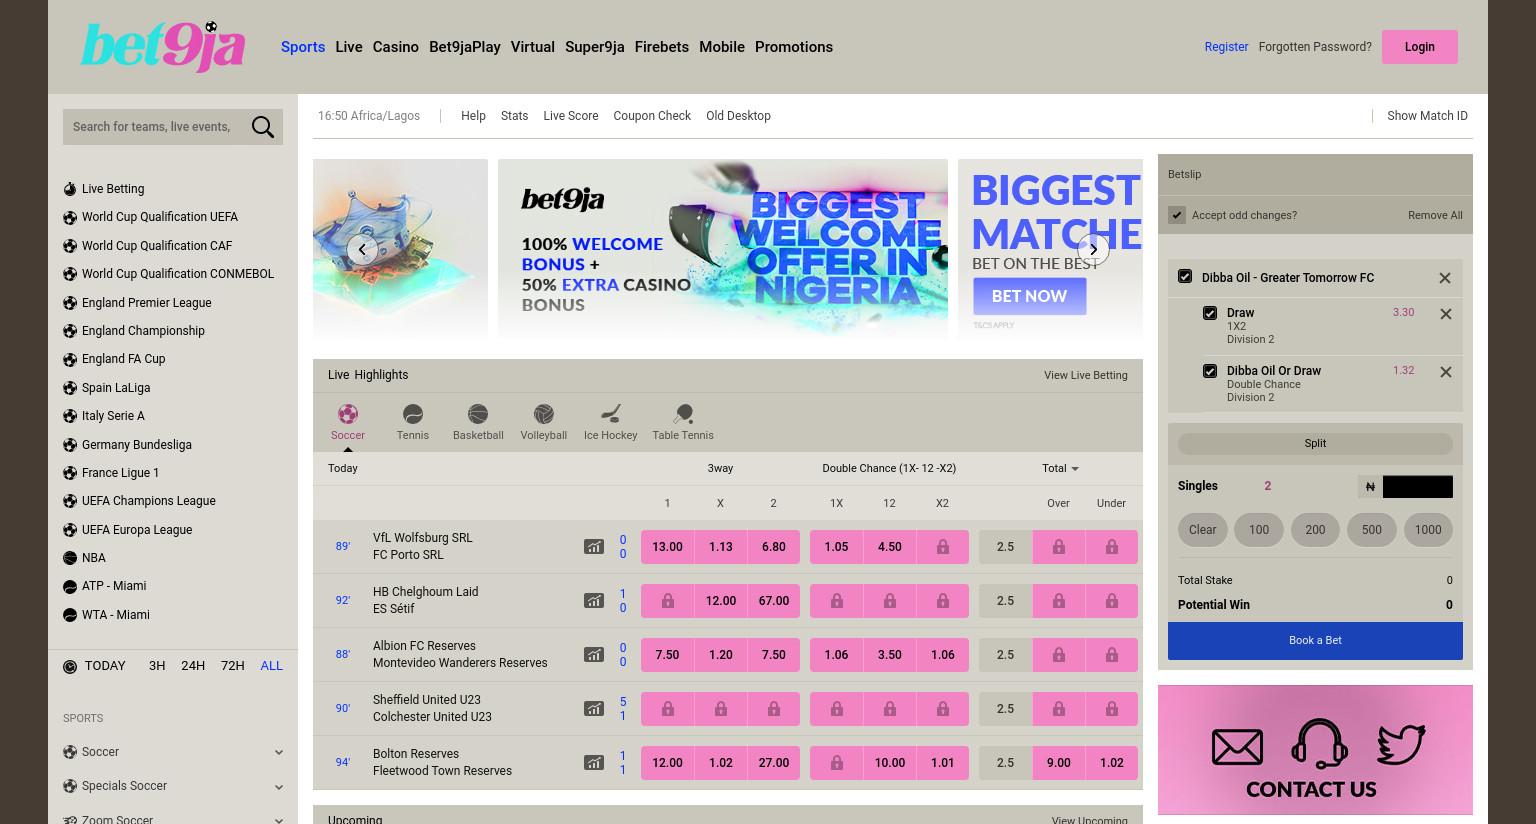1536x824 pixels.
Task: Click the bet9ja logo
Action: tap(163, 47)
